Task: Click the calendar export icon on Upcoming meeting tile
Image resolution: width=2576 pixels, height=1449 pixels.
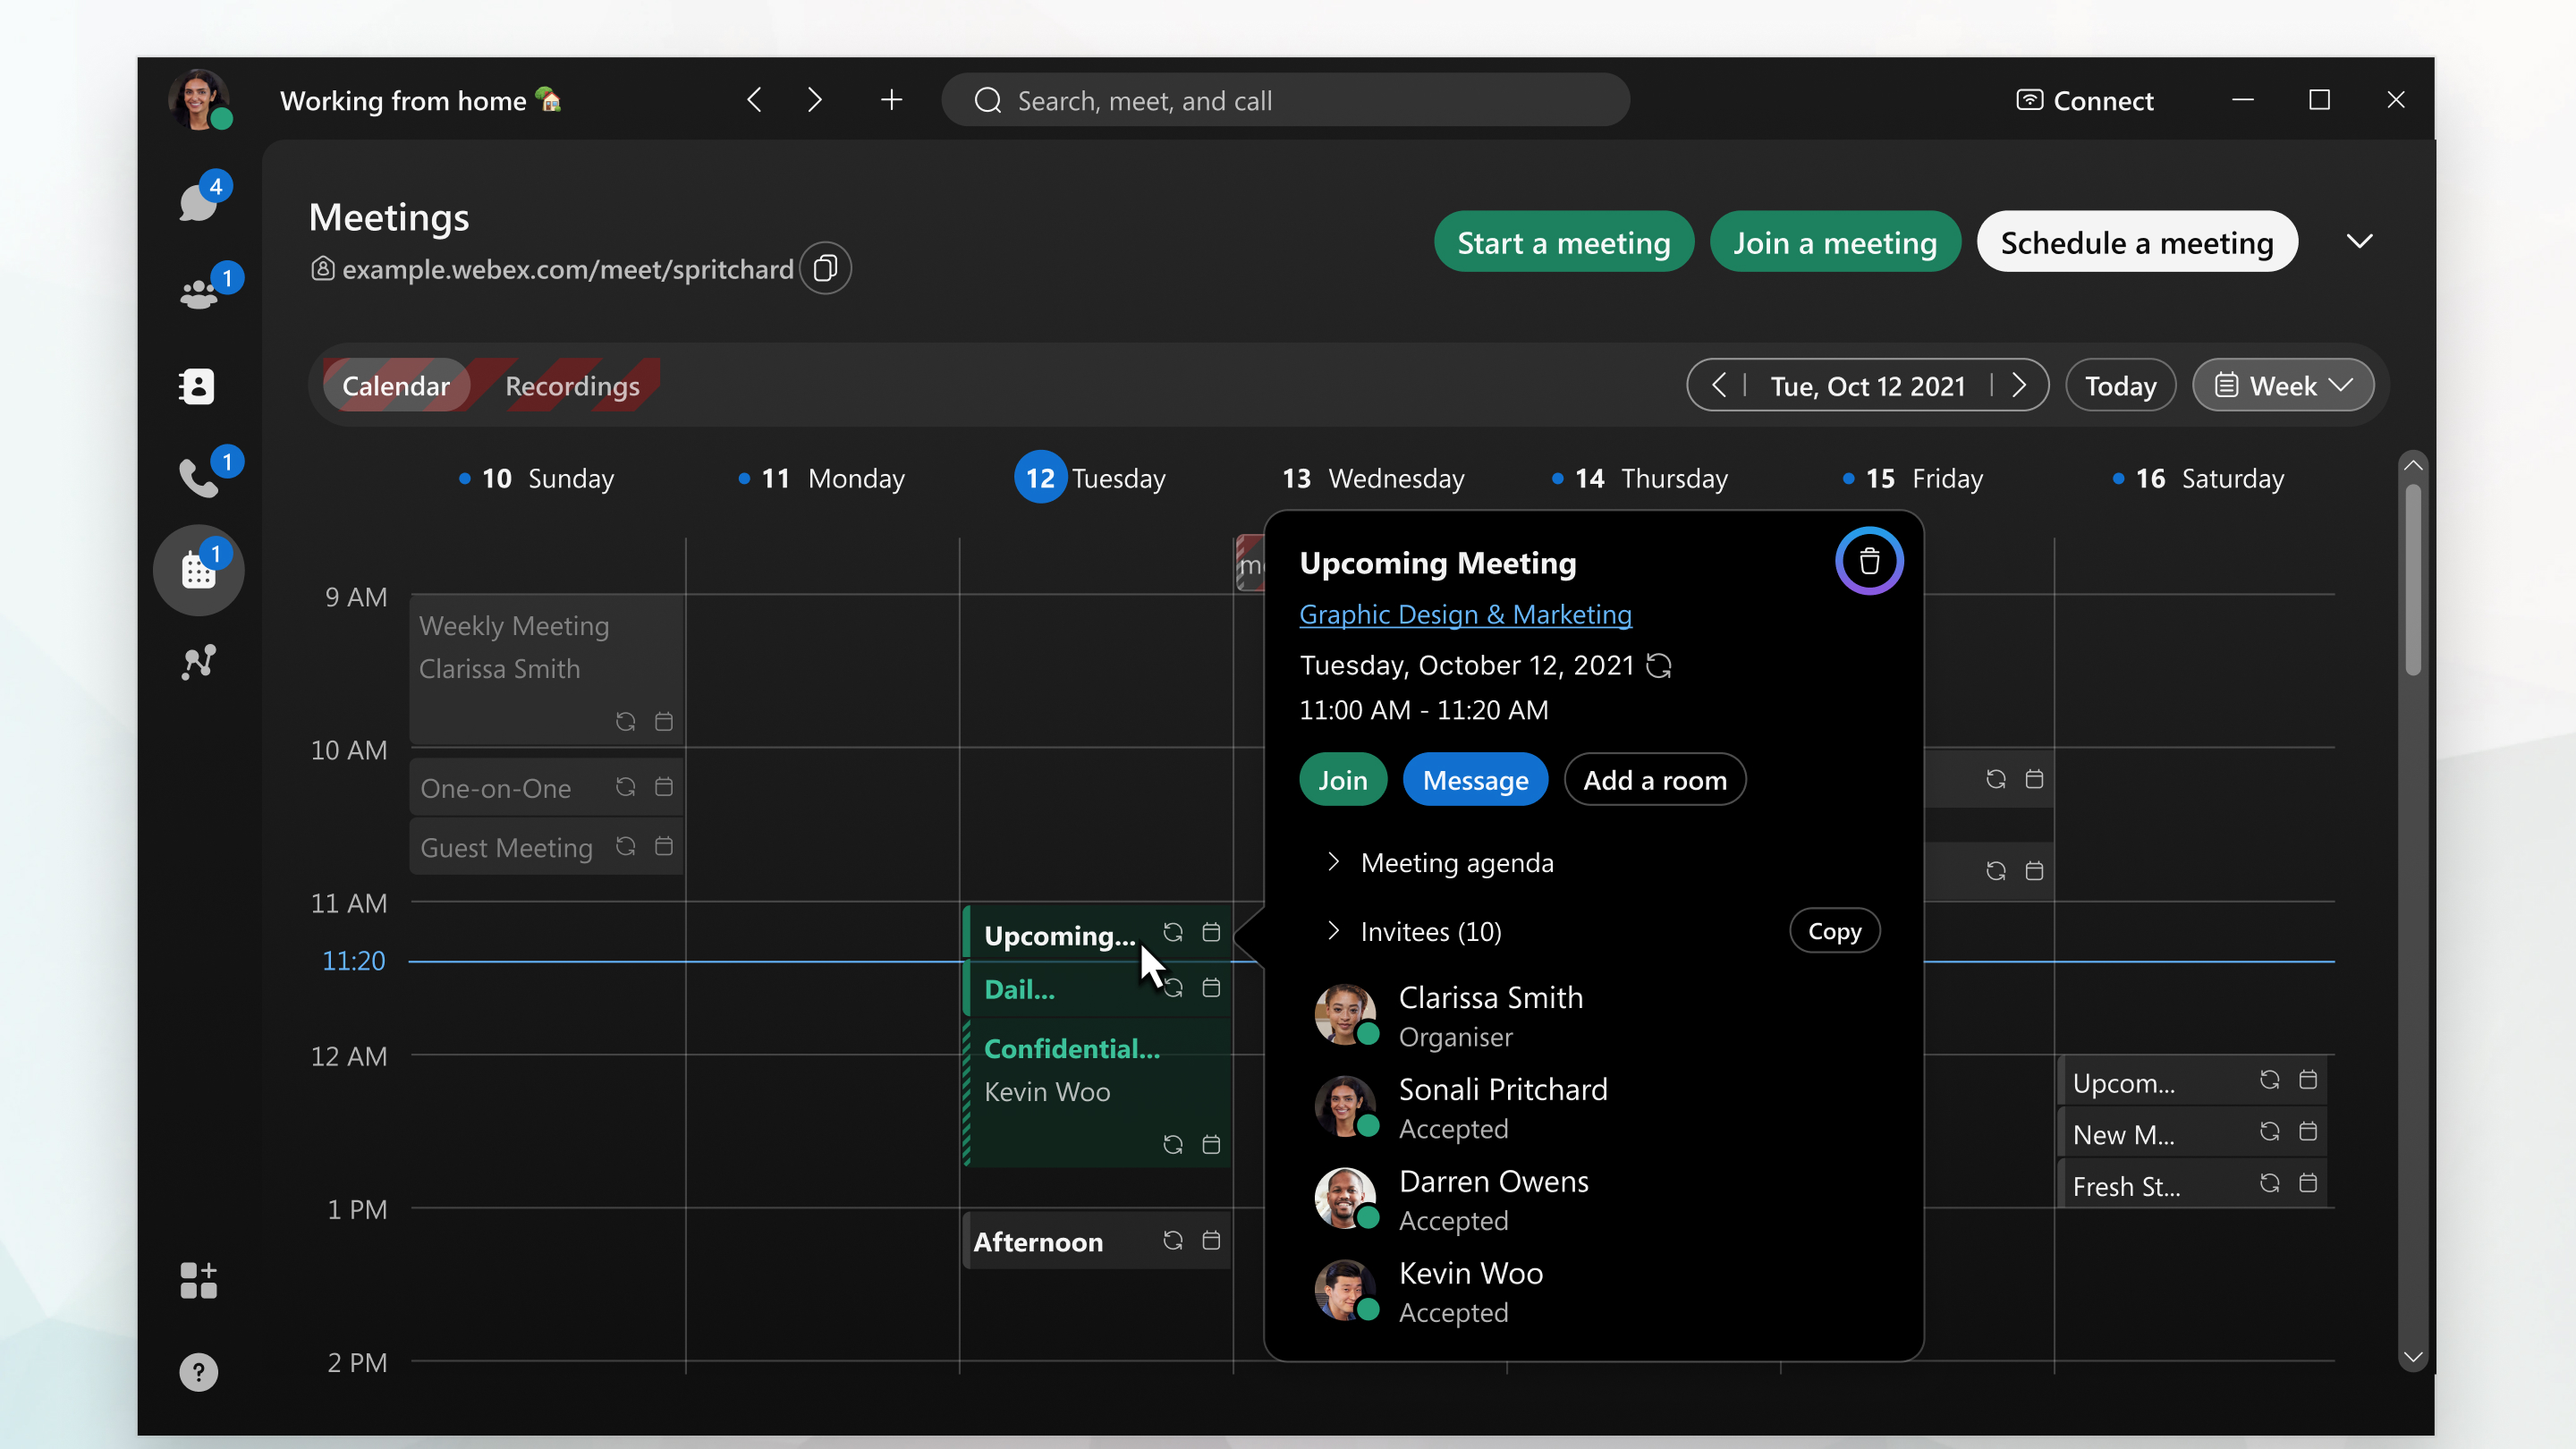Action: point(1212,934)
